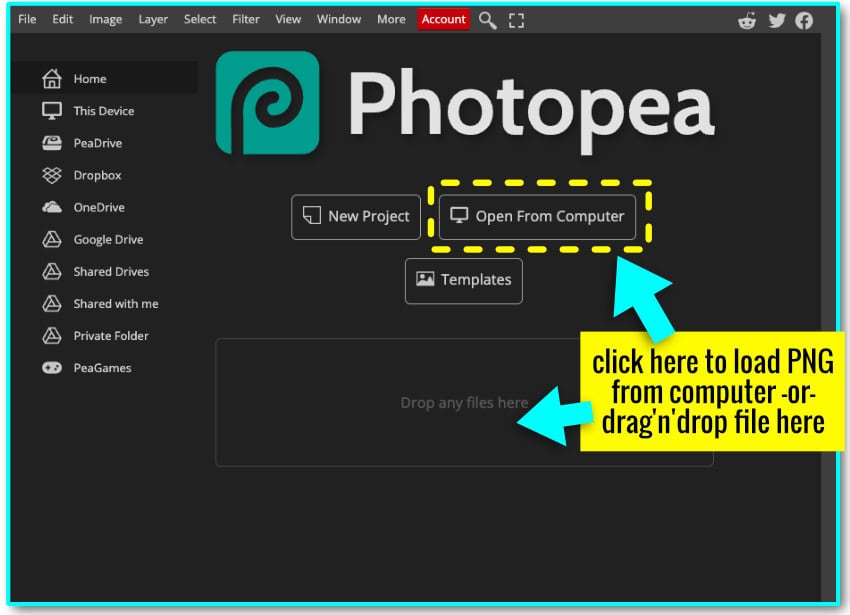Open Shared Drives in the sidebar
The height and width of the screenshot is (615, 850).
[x=104, y=271]
